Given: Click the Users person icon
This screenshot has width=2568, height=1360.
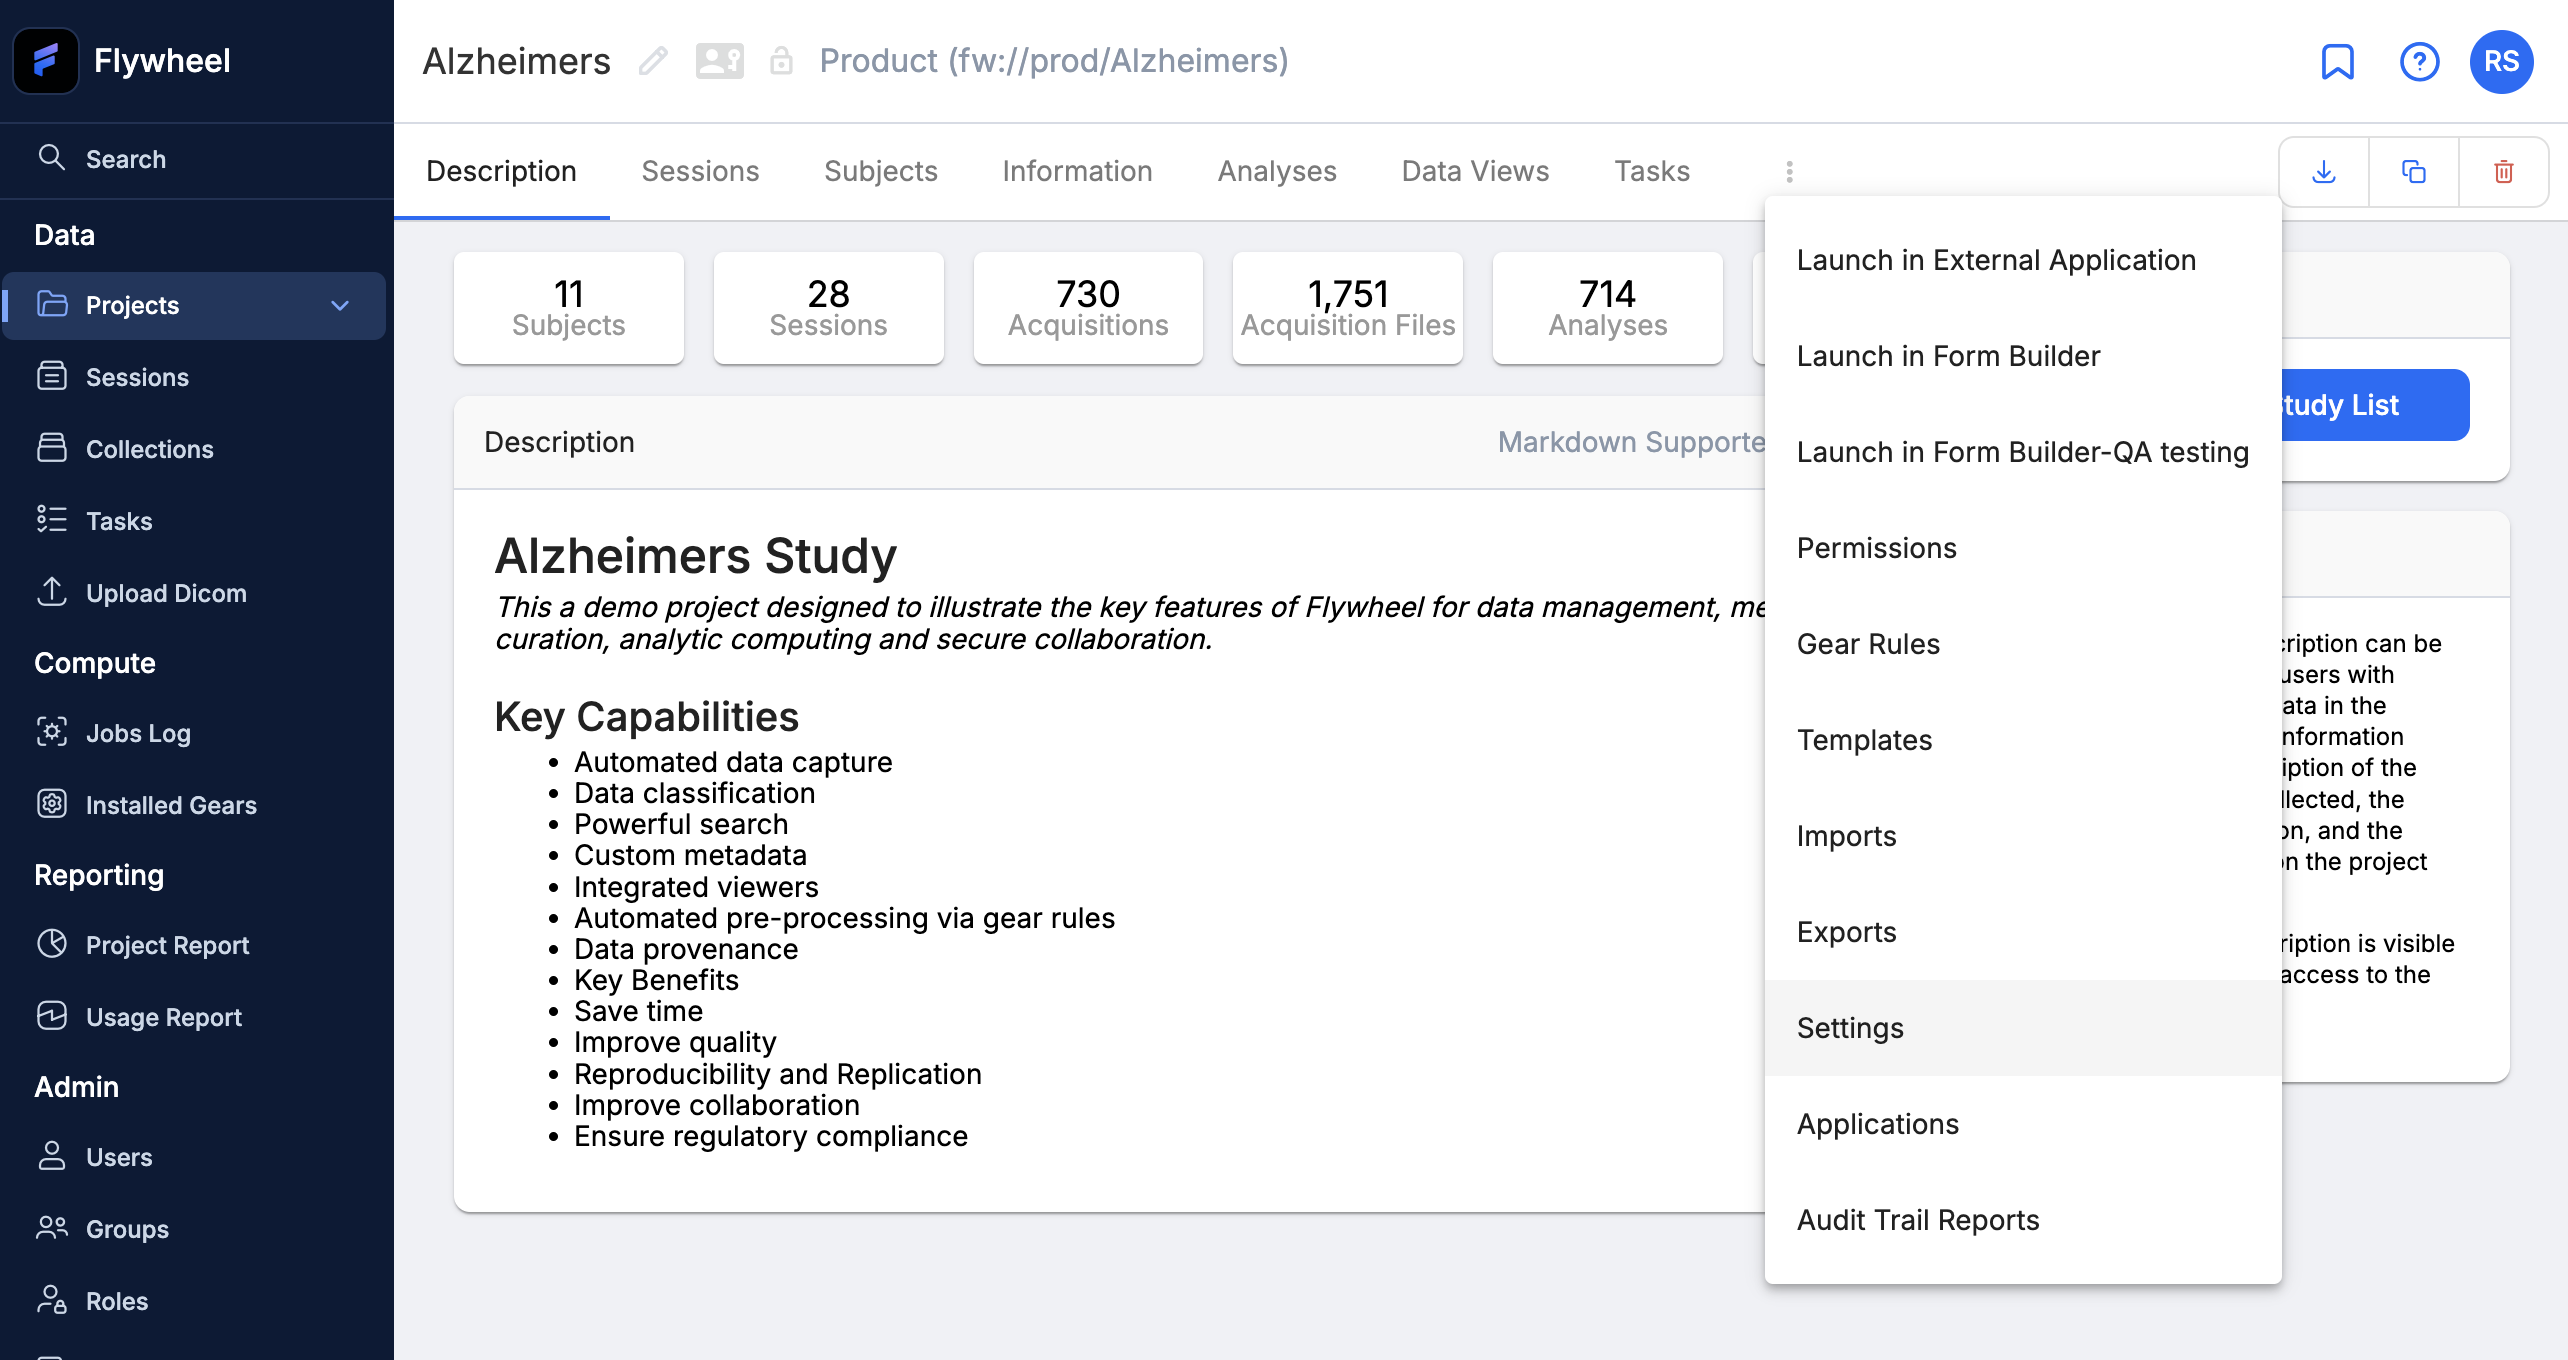Looking at the screenshot, I should tap(52, 1156).
